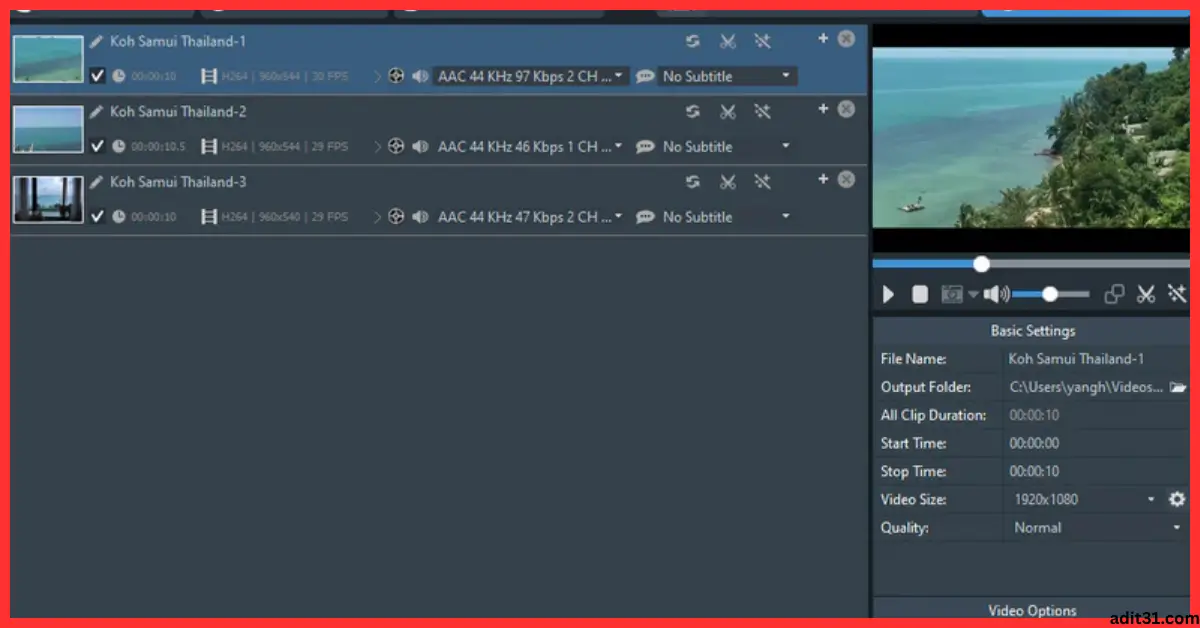
Task: Click the rotate/reset icon on Koh Samui Thailand-2 row
Action: tap(692, 111)
